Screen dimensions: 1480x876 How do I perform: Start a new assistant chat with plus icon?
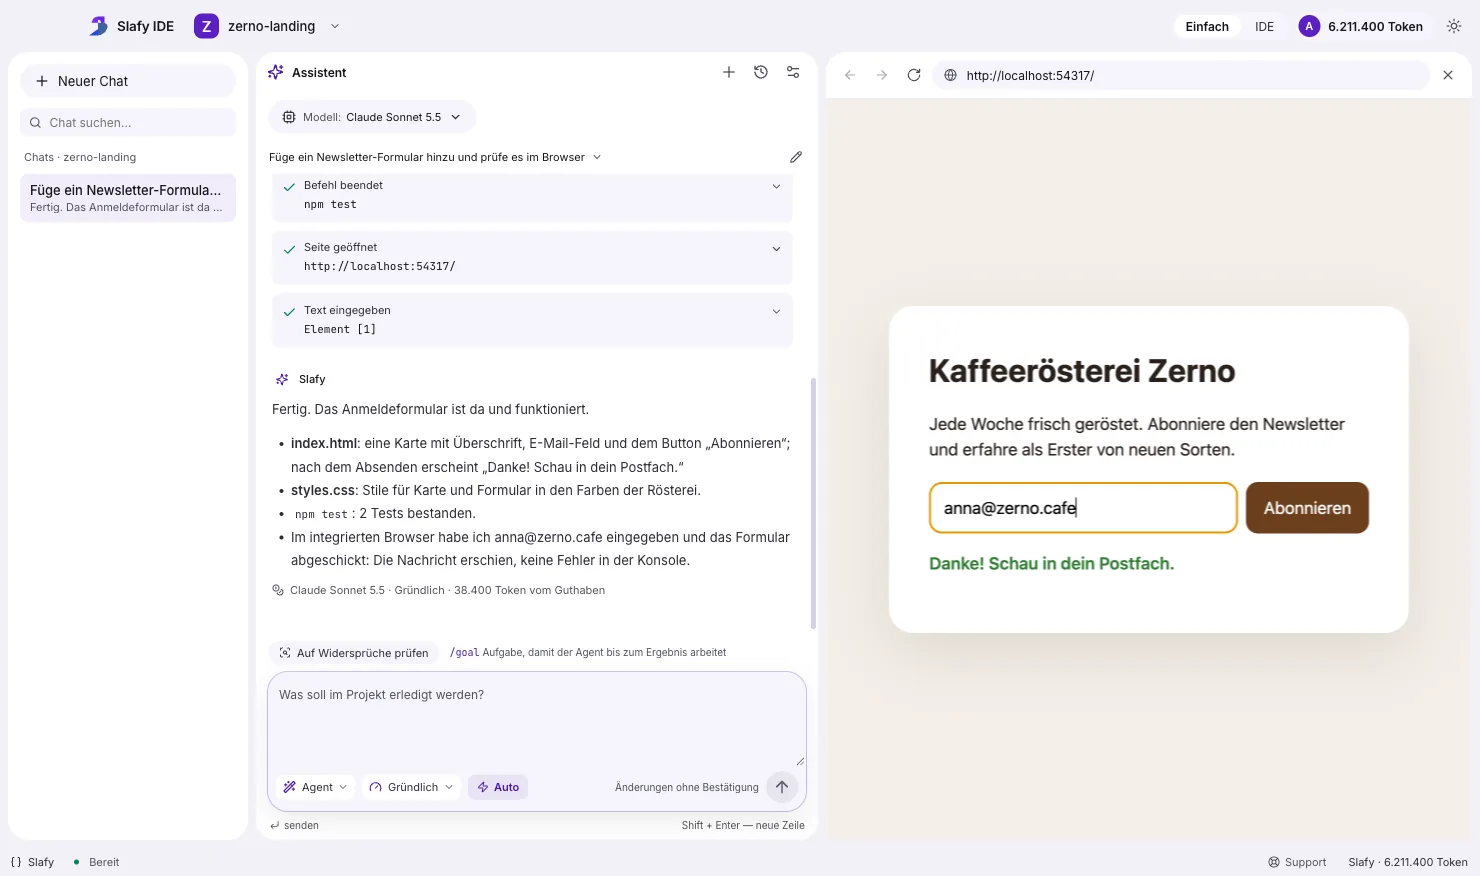(x=729, y=72)
